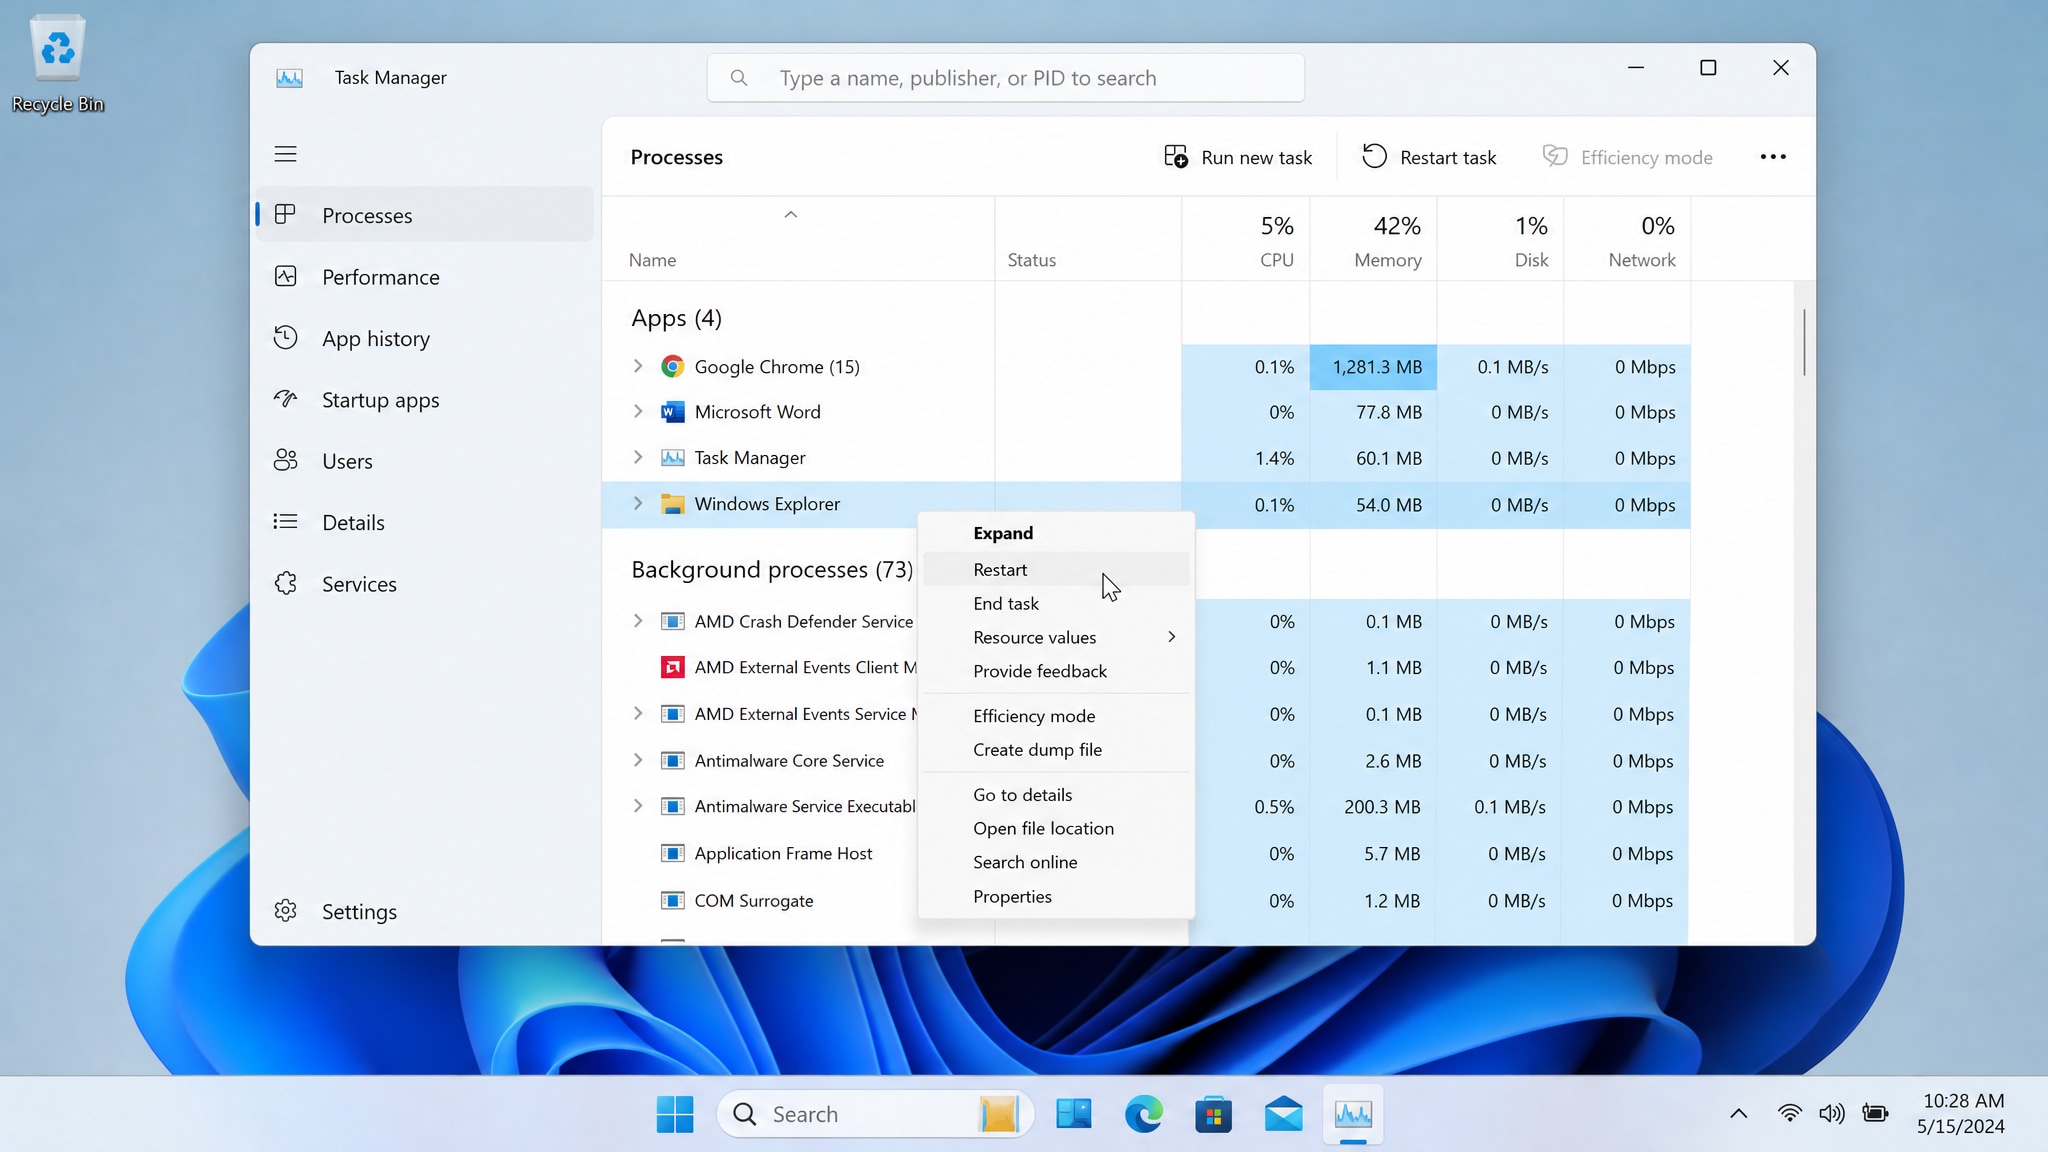Screen dimensions: 2048x1152
Task: Open the Task View taskbar icon
Action: click(x=1074, y=1114)
